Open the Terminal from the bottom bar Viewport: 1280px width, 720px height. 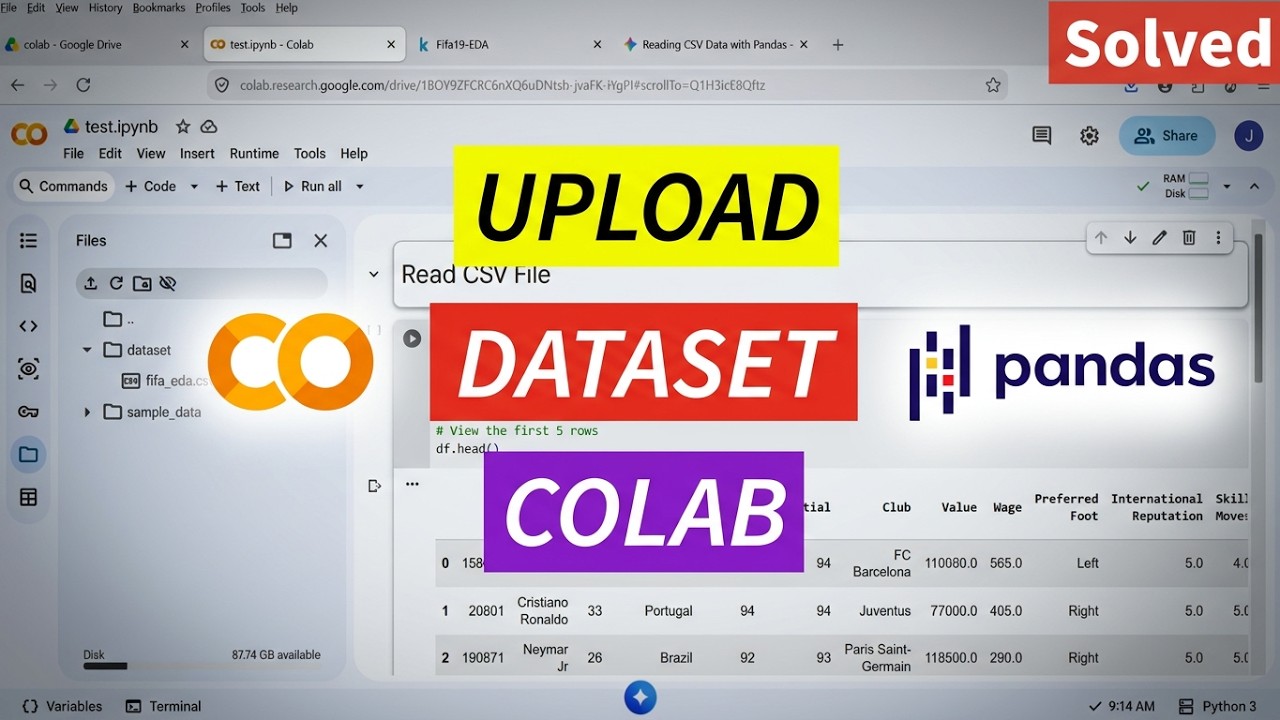[163, 706]
